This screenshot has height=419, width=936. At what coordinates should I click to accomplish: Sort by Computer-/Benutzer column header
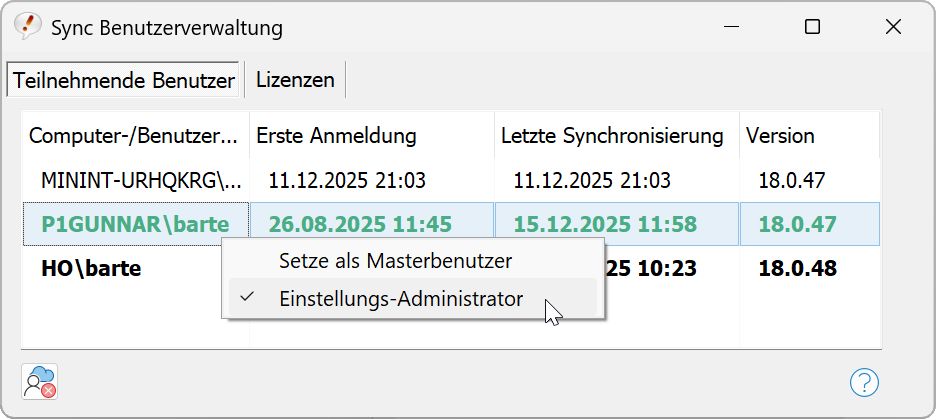pyautogui.click(x=134, y=135)
